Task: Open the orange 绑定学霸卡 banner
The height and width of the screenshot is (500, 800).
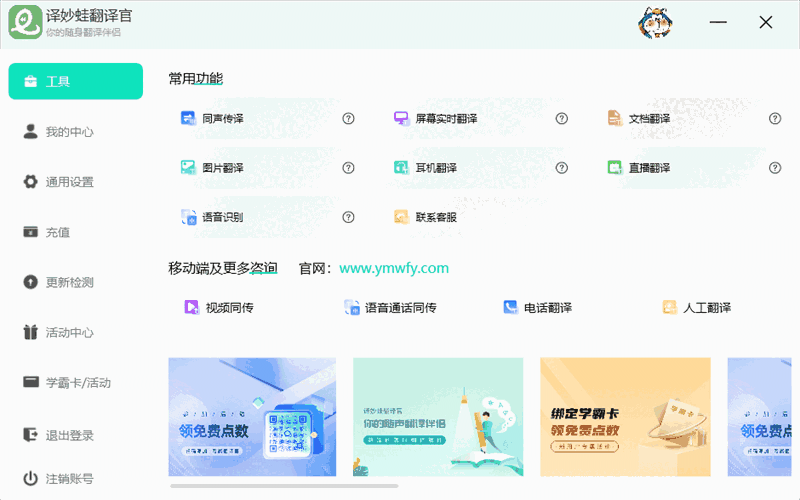Action: (x=625, y=417)
